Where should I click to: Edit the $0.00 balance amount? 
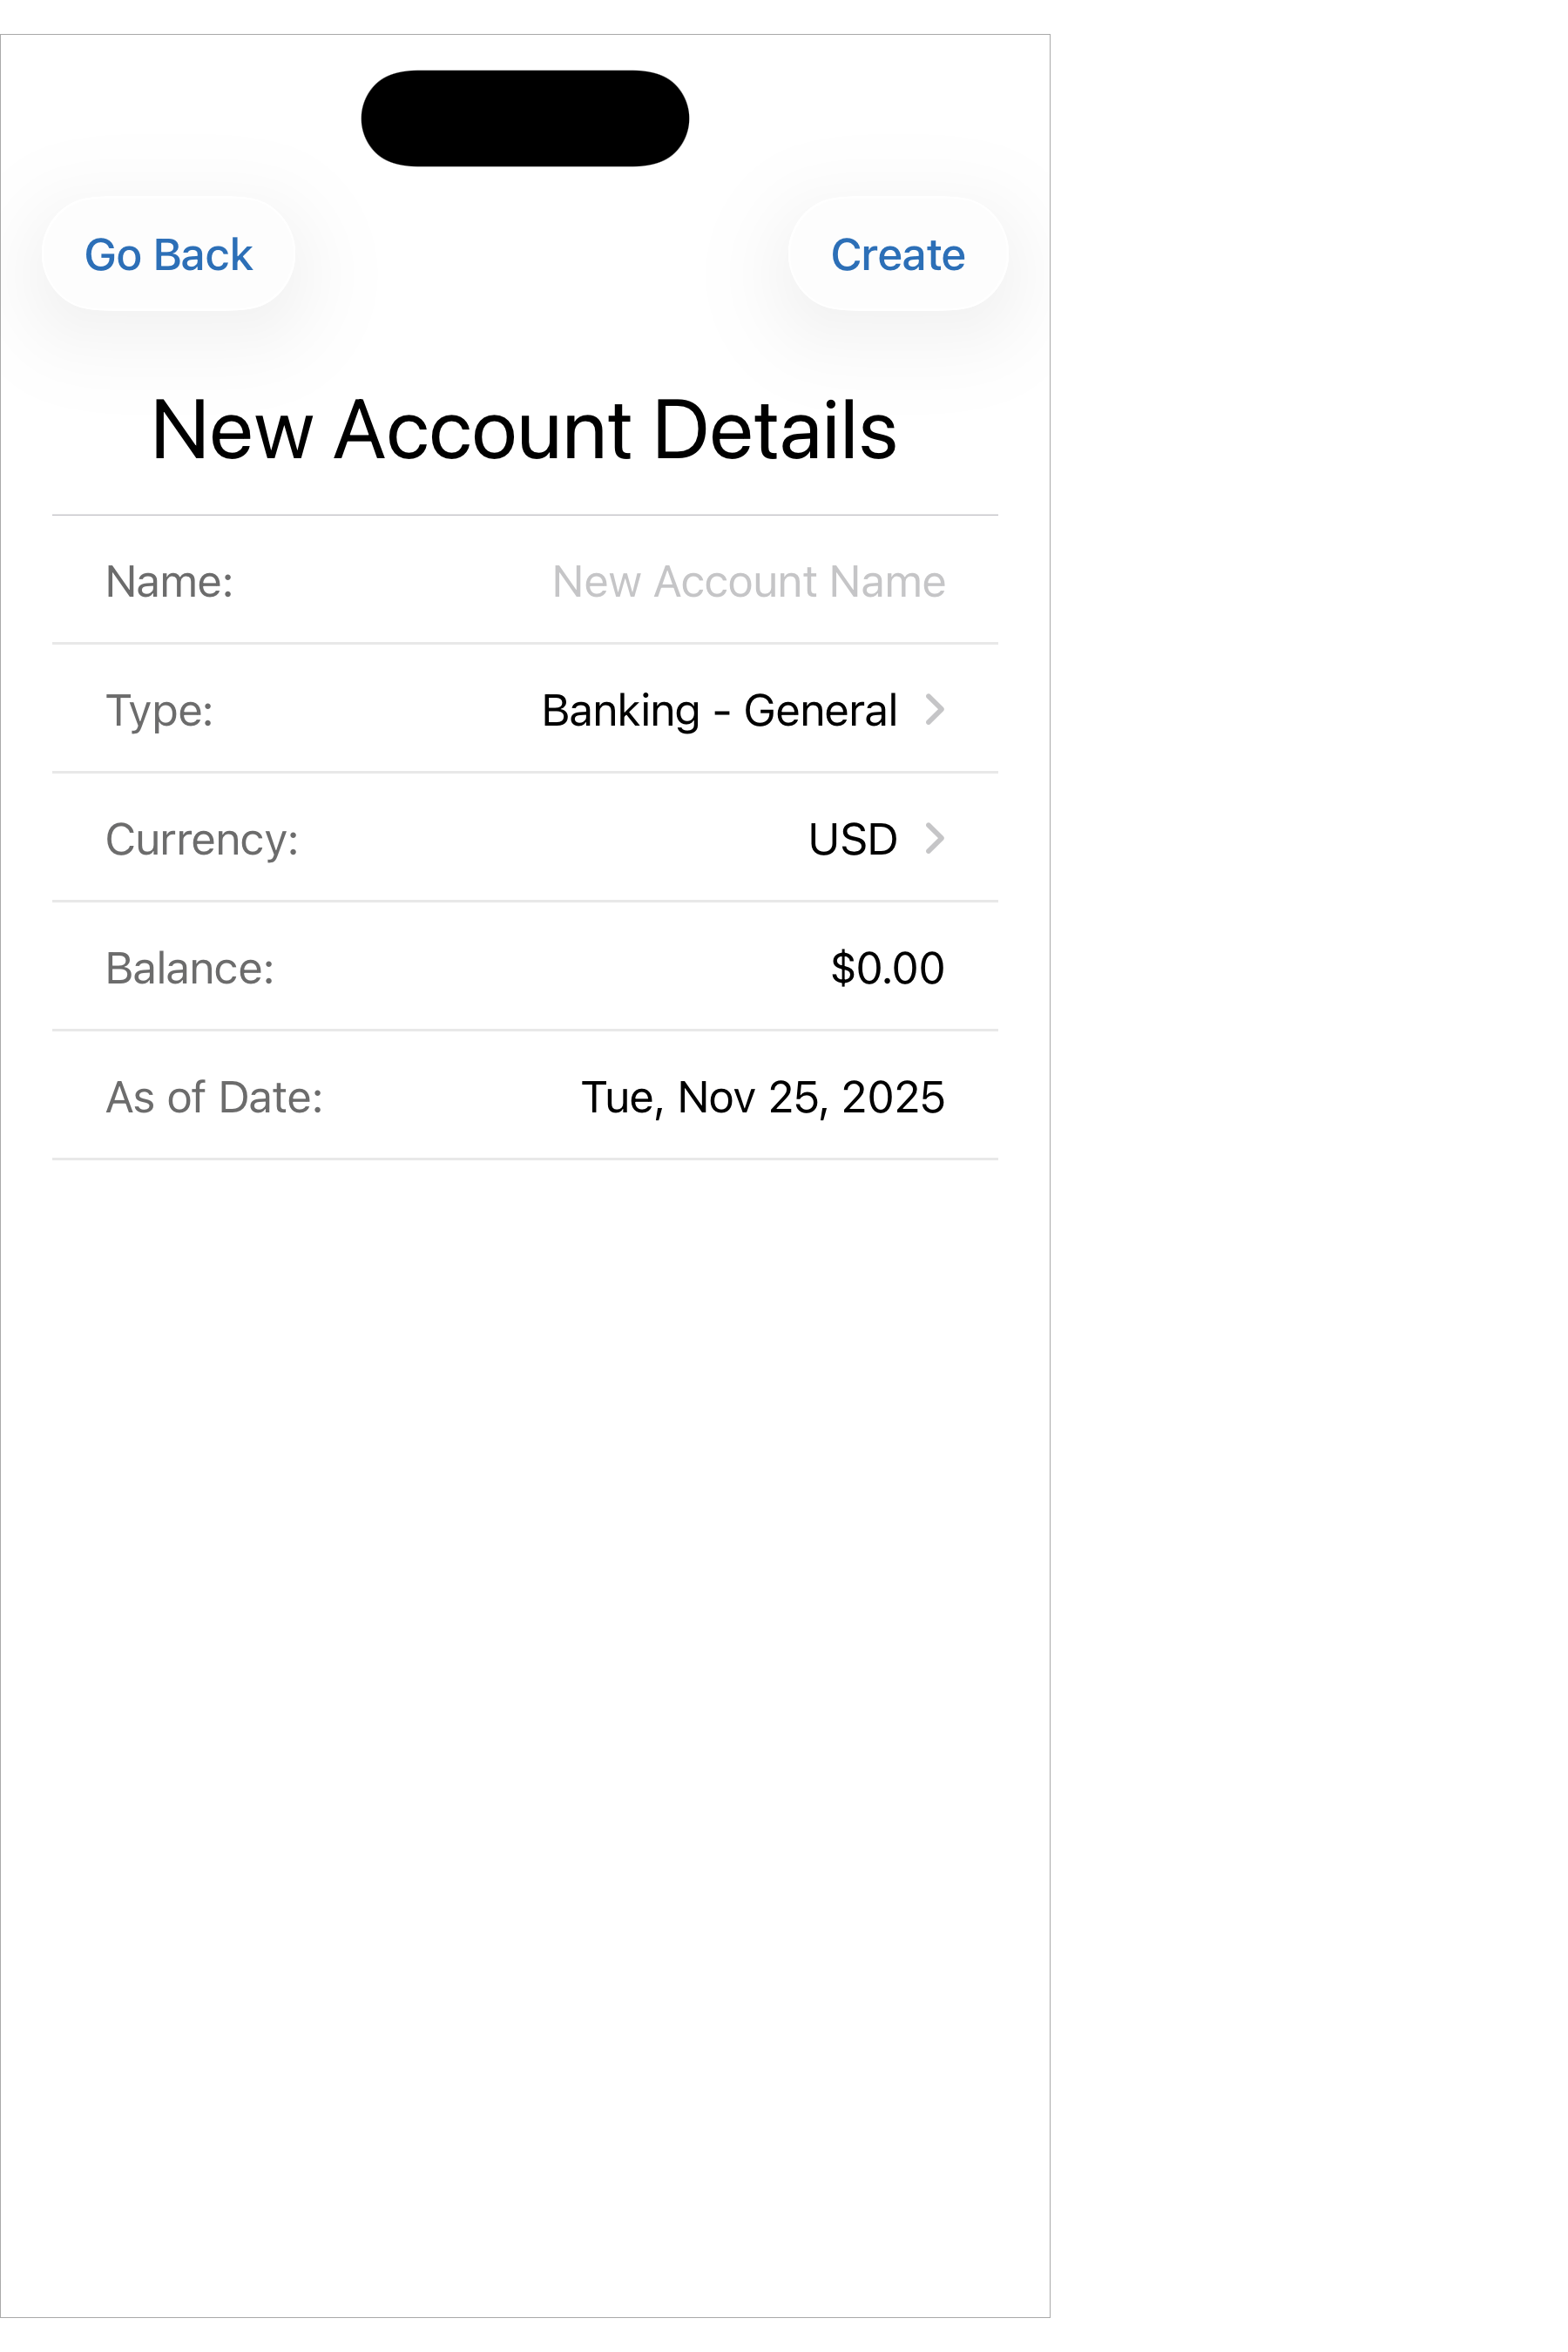[x=887, y=968]
